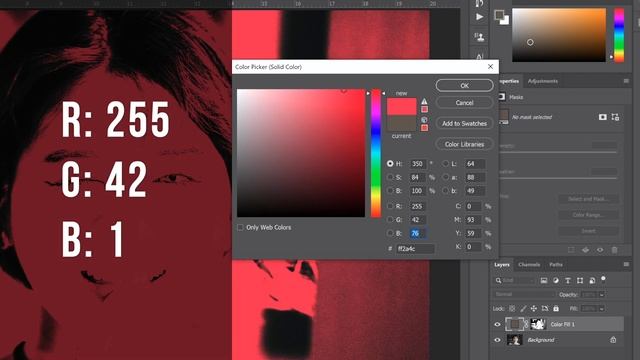Open the layer blend mode Normal dropdown
The height and width of the screenshot is (360, 640).
click(x=524, y=294)
